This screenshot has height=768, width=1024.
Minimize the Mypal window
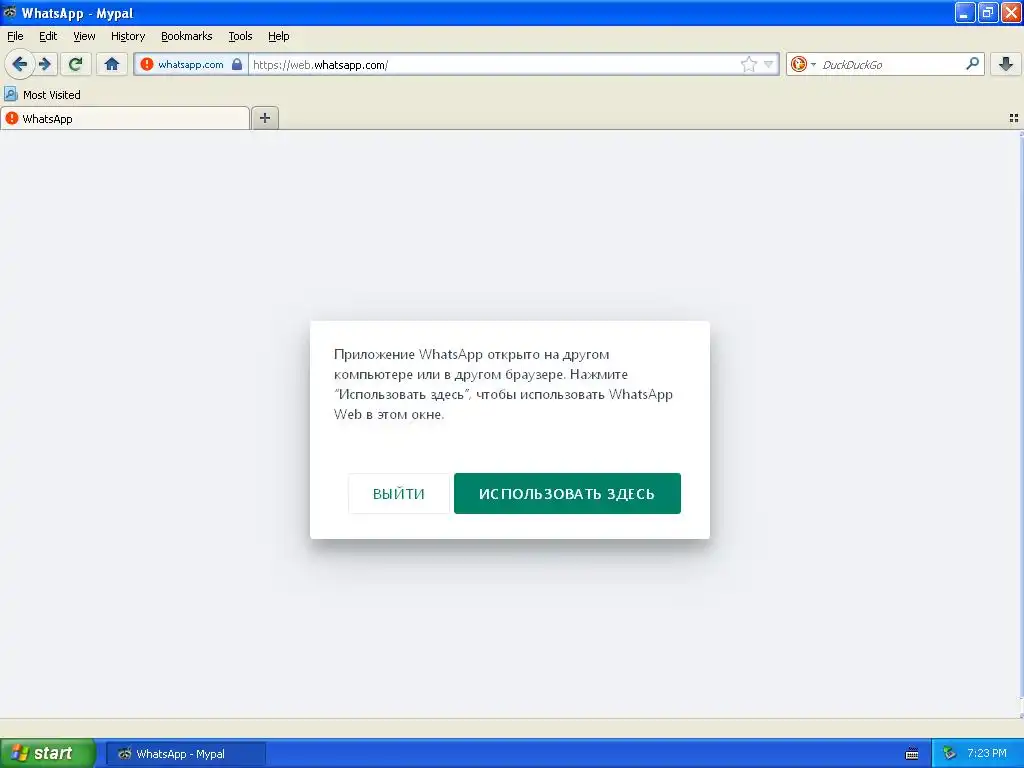(965, 12)
